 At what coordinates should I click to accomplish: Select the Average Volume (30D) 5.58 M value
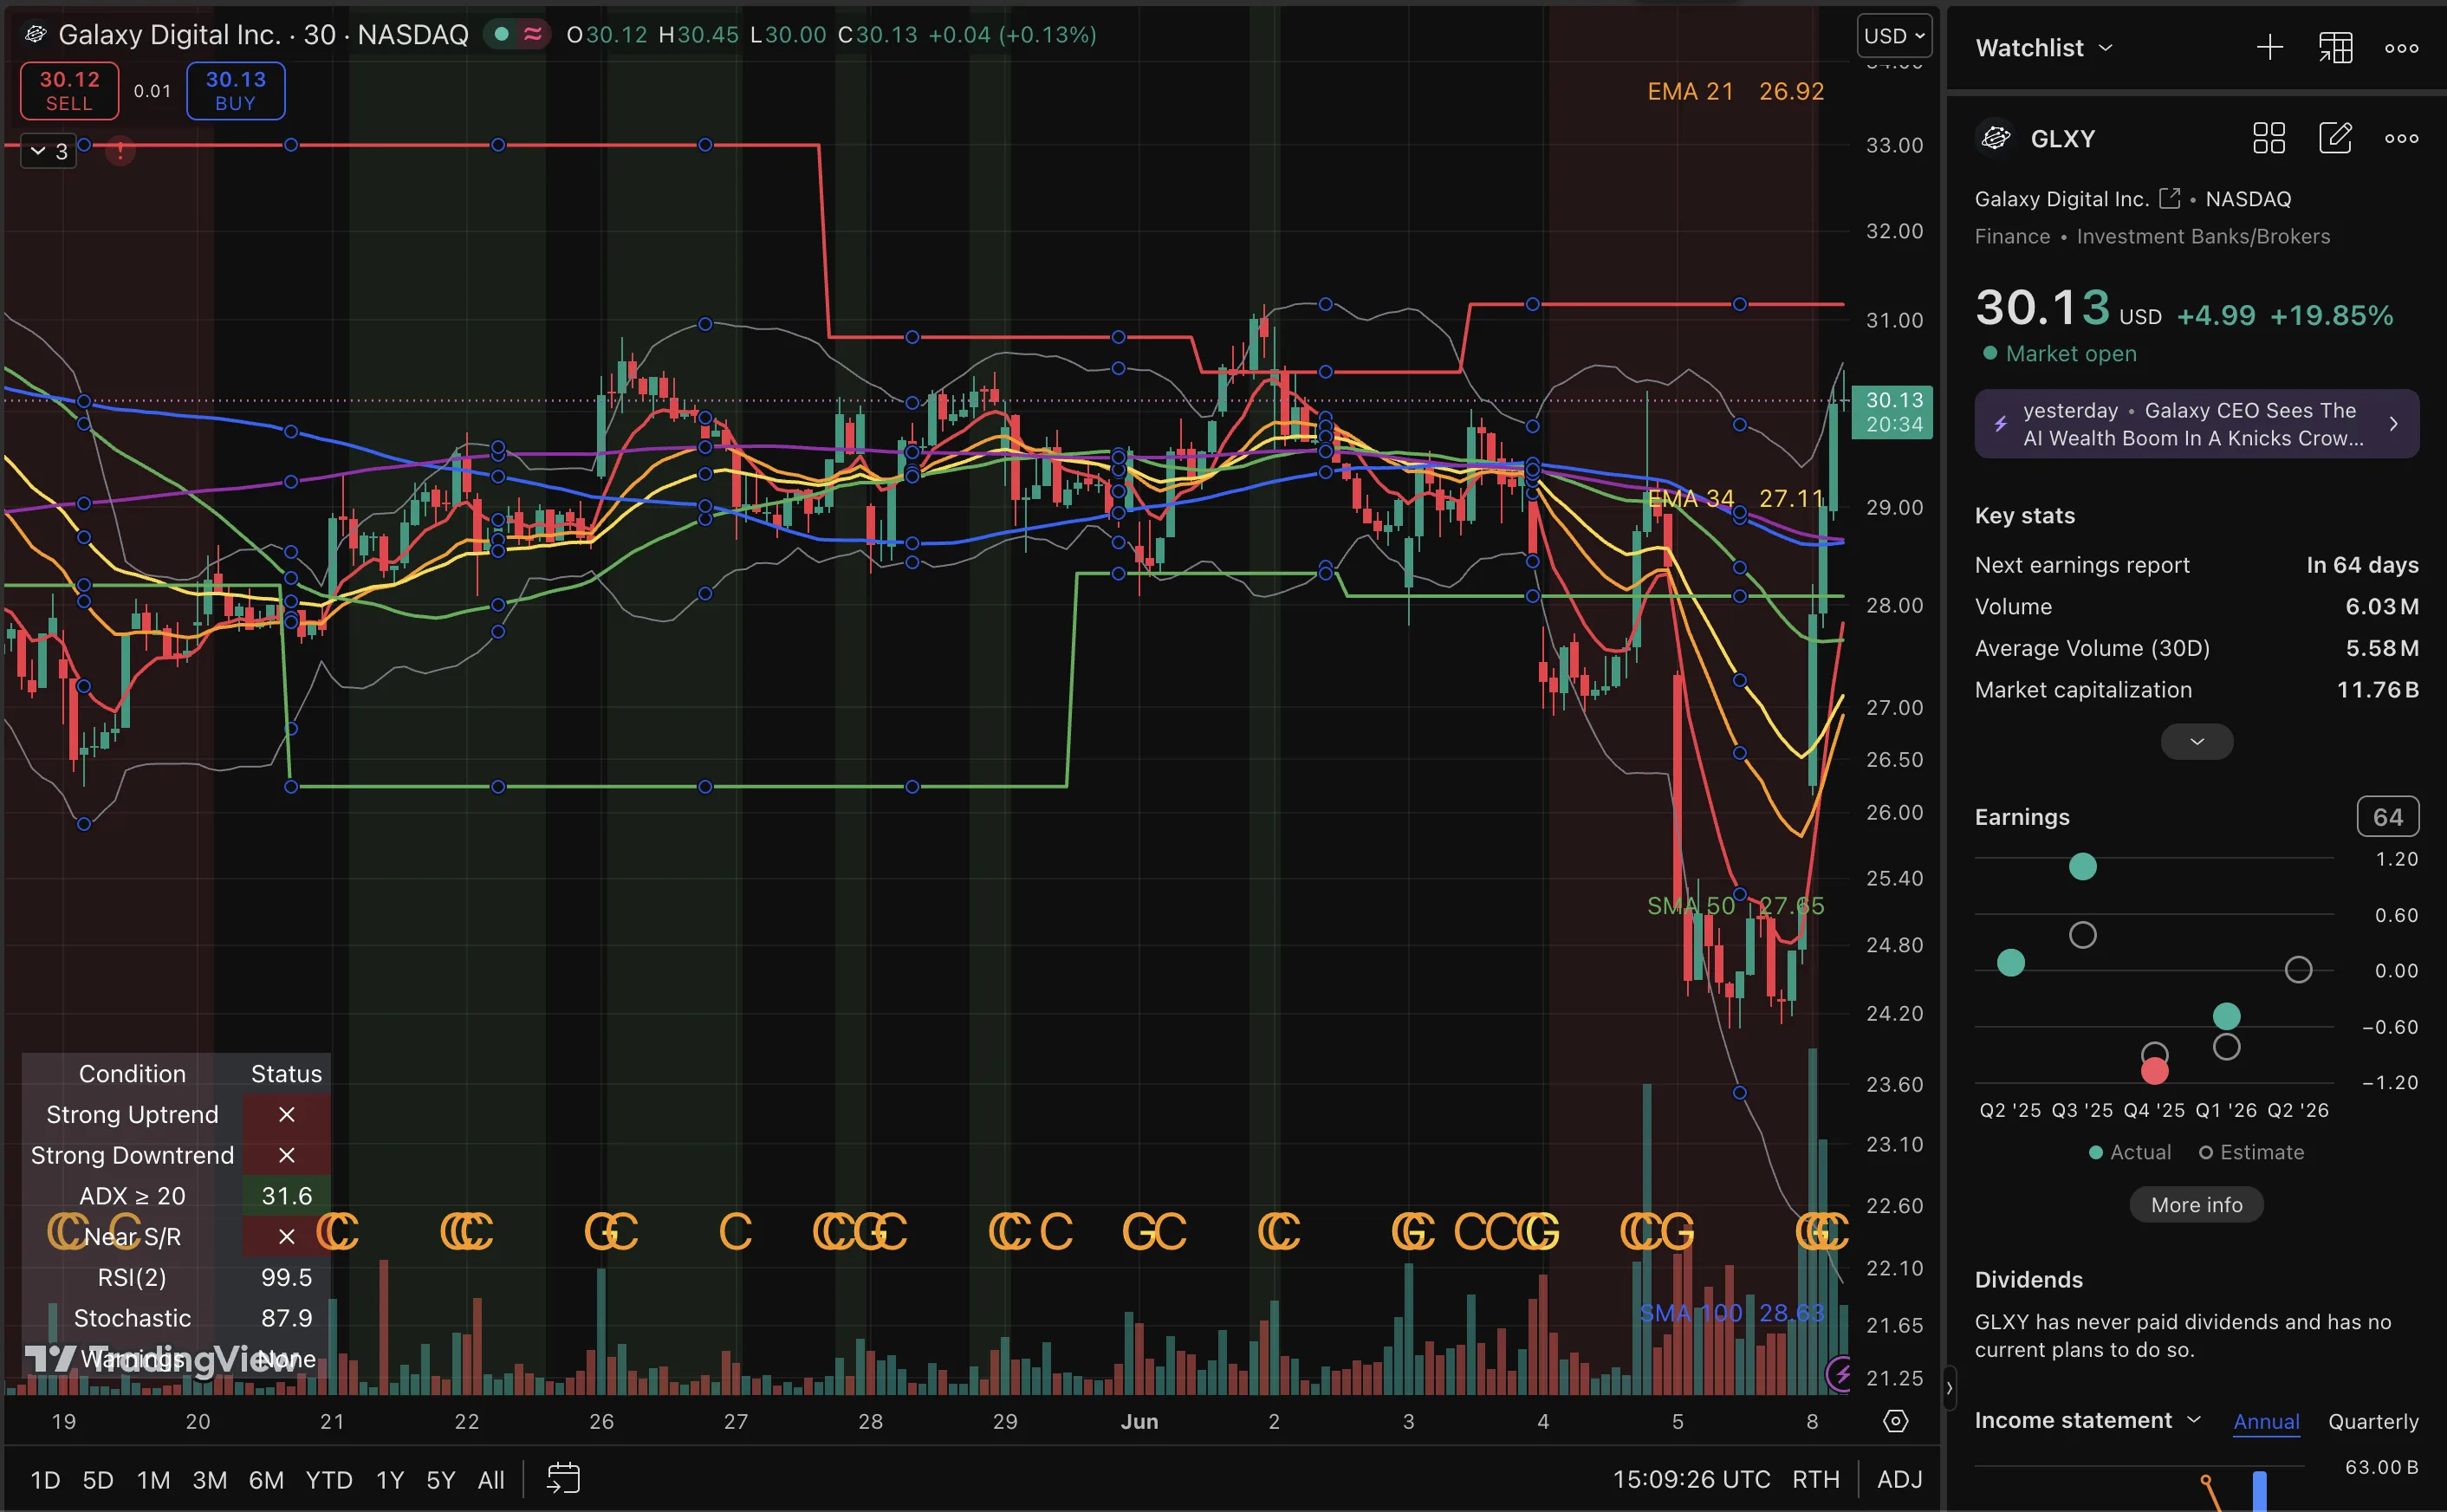(x=2382, y=647)
